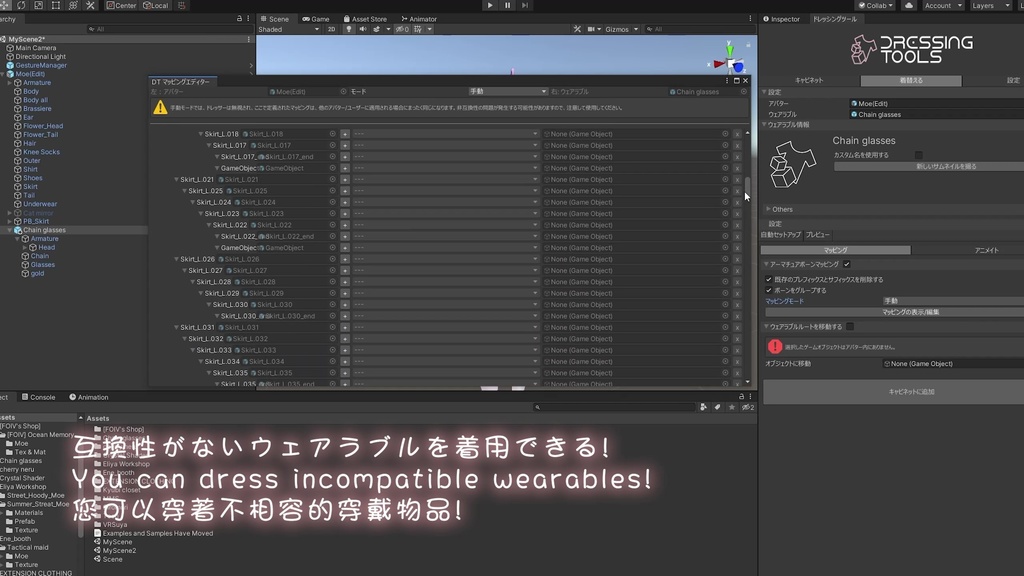1024x576 pixels.
Task: Collapse the Skirt_L.021 tree item
Action: (x=176, y=179)
